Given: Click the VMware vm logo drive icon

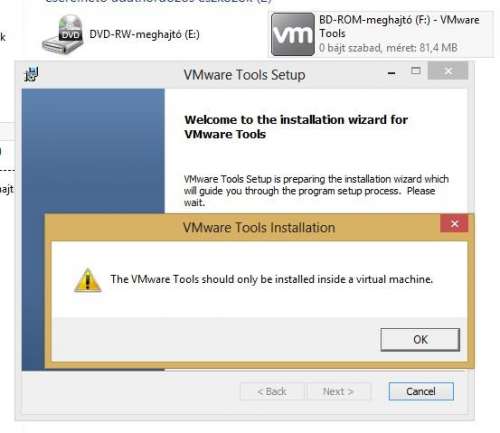Looking at the screenshot, I should click(x=293, y=34).
